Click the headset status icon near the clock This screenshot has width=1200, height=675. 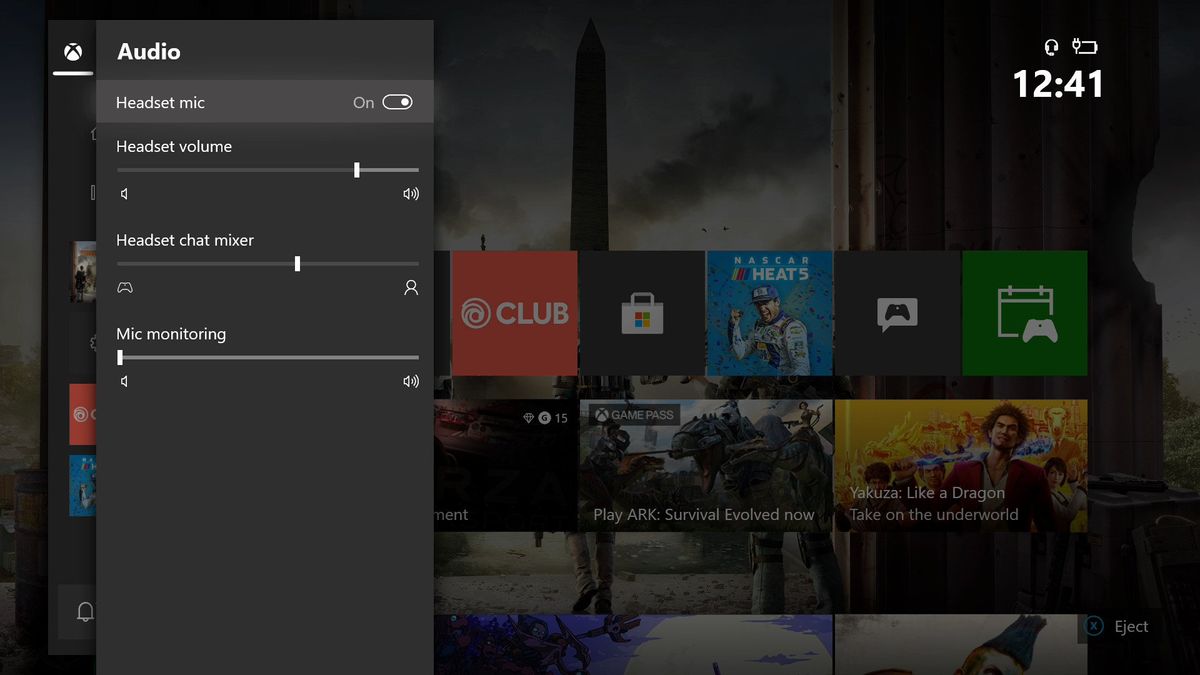point(1050,46)
